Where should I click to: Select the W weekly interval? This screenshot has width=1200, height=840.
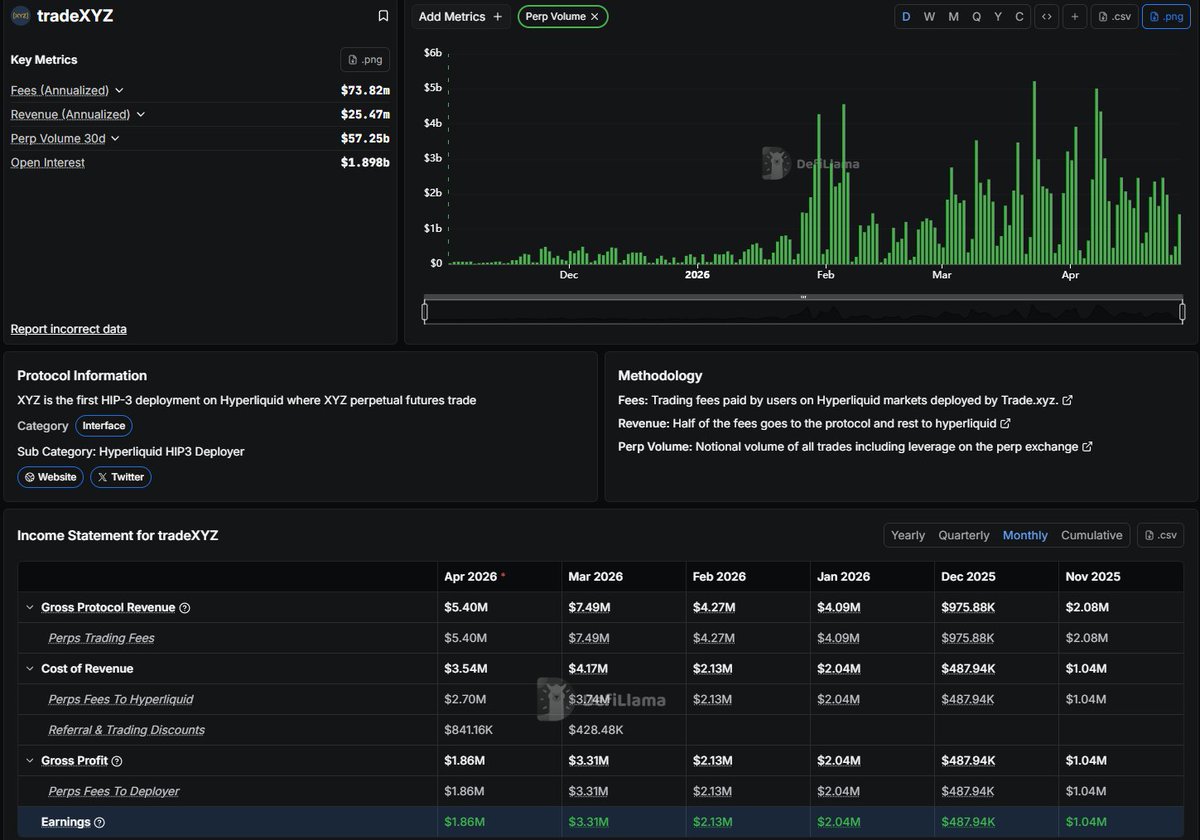pyautogui.click(x=930, y=16)
